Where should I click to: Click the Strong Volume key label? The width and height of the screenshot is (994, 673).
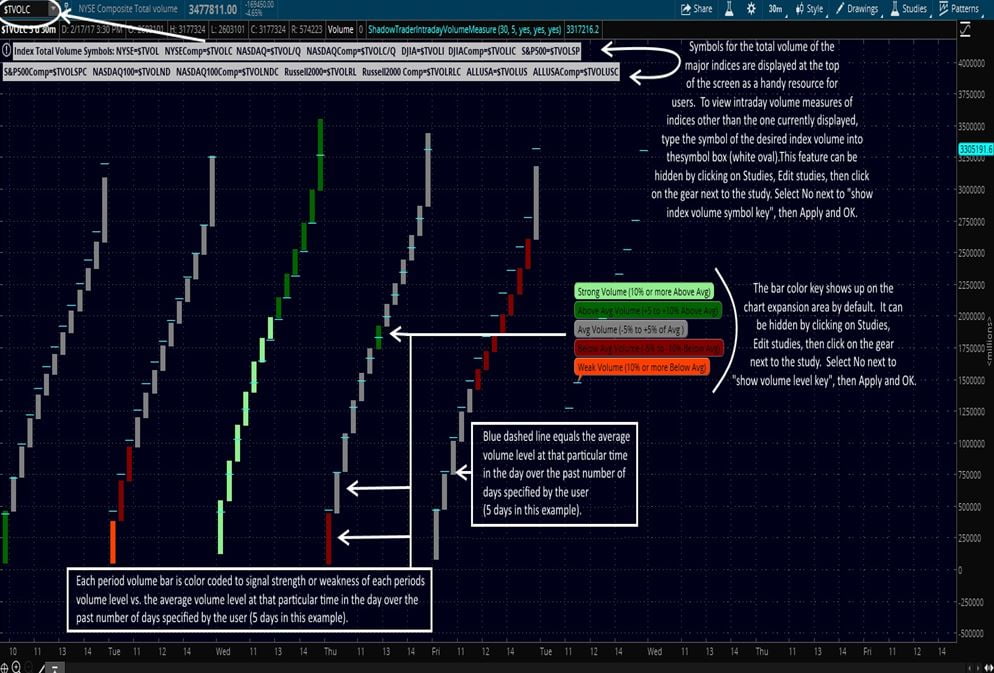pos(643,292)
